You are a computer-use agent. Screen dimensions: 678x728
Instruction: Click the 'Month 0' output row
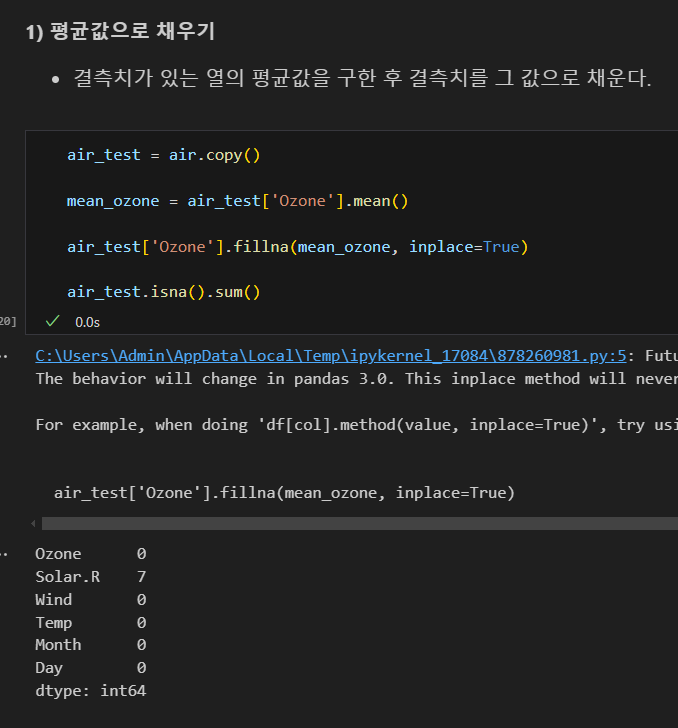(x=91, y=645)
